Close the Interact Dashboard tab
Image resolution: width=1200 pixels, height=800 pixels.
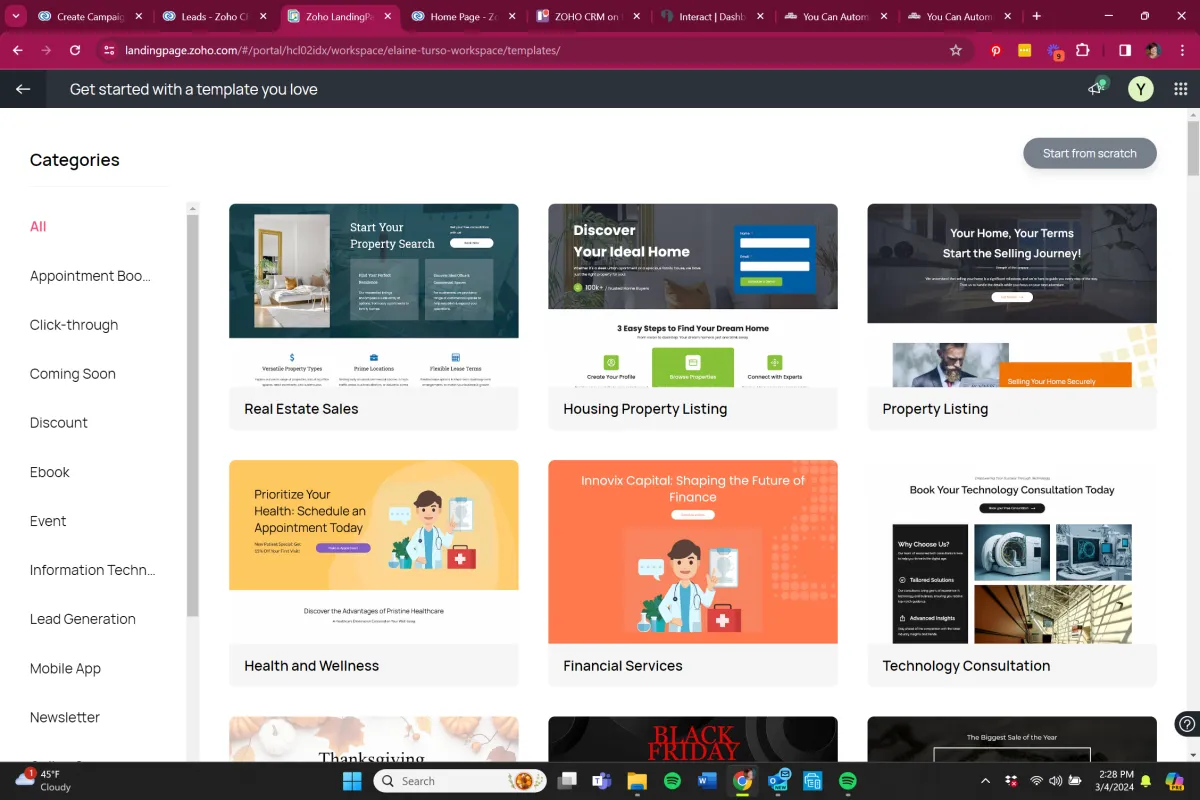click(x=761, y=16)
